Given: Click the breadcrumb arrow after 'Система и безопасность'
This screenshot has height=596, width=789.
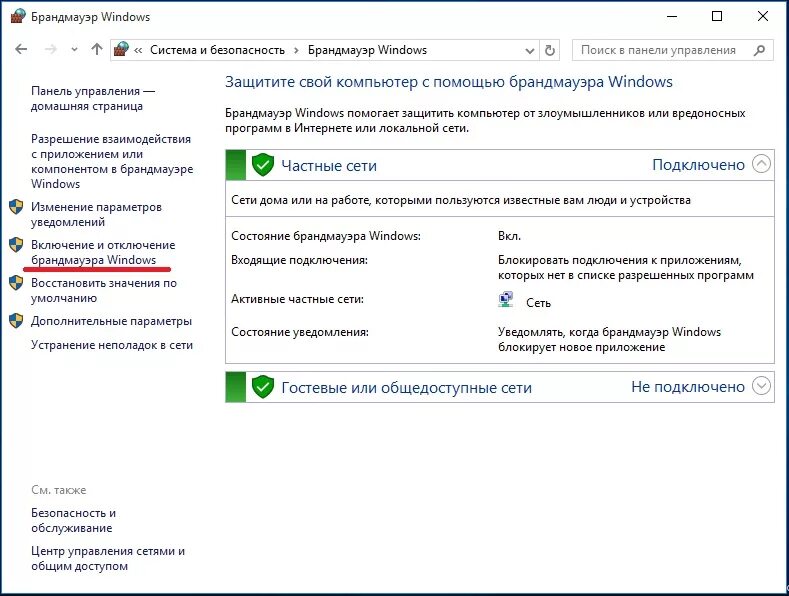Looking at the screenshot, I should [296, 50].
